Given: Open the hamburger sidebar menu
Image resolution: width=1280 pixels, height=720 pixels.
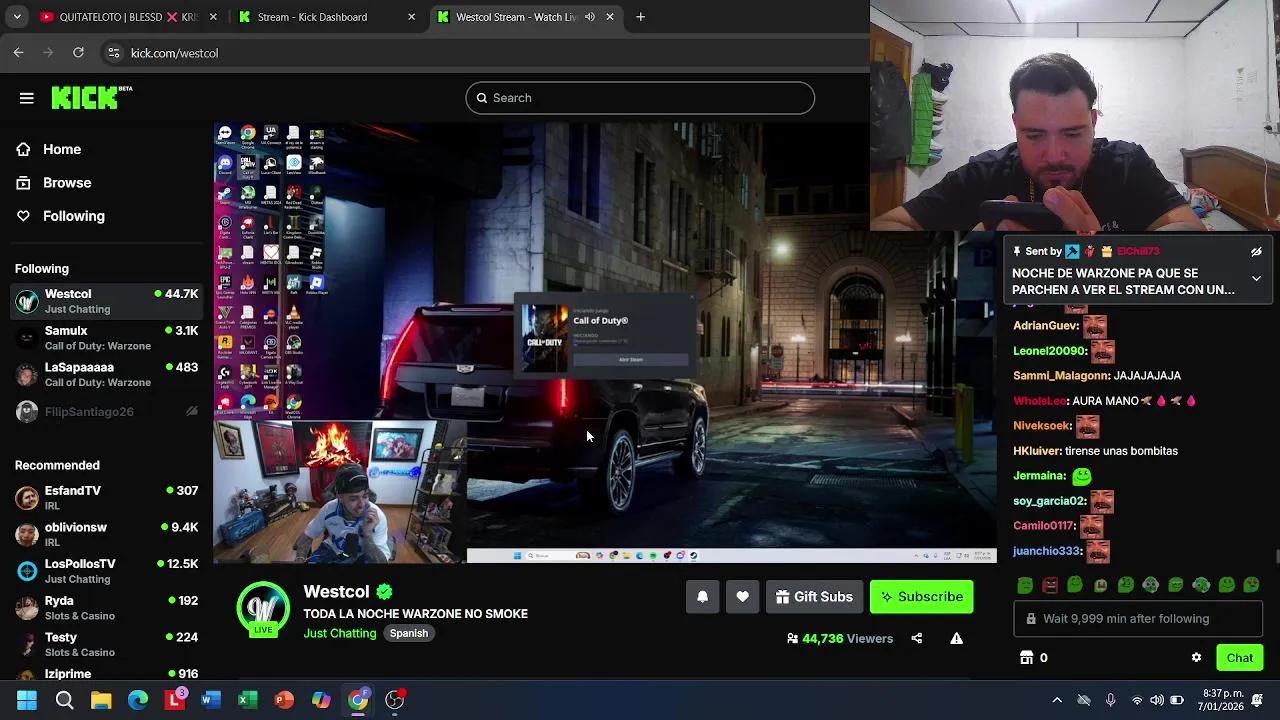Looking at the screenshot, I should tap(27, 98).
